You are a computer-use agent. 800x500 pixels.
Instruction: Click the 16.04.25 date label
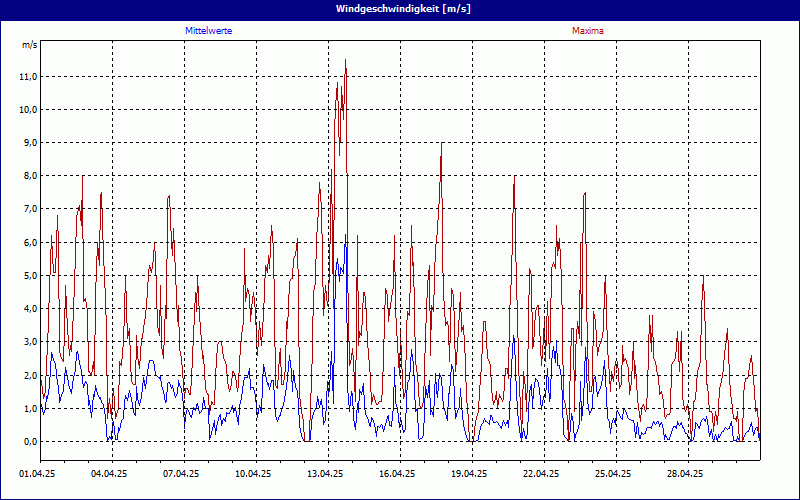click(x=397, y=474)
